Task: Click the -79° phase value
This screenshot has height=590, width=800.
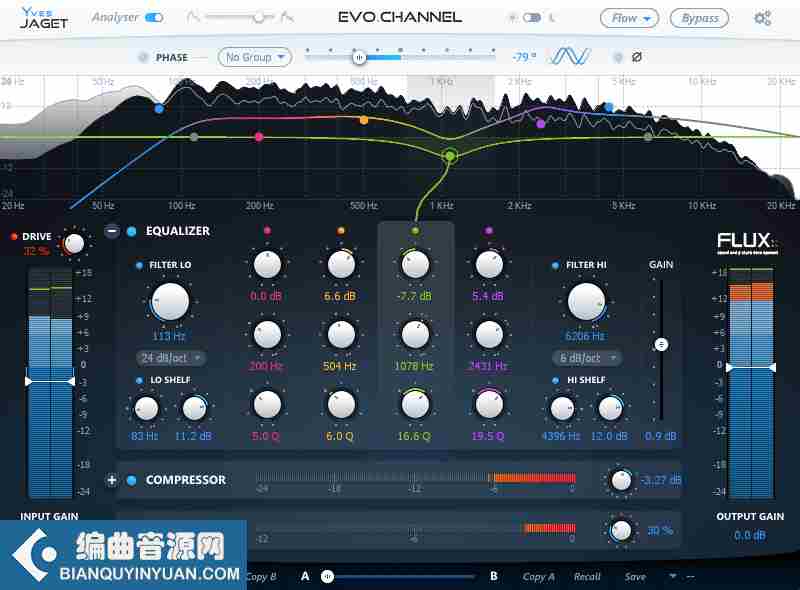Action: tap(524, 57)
